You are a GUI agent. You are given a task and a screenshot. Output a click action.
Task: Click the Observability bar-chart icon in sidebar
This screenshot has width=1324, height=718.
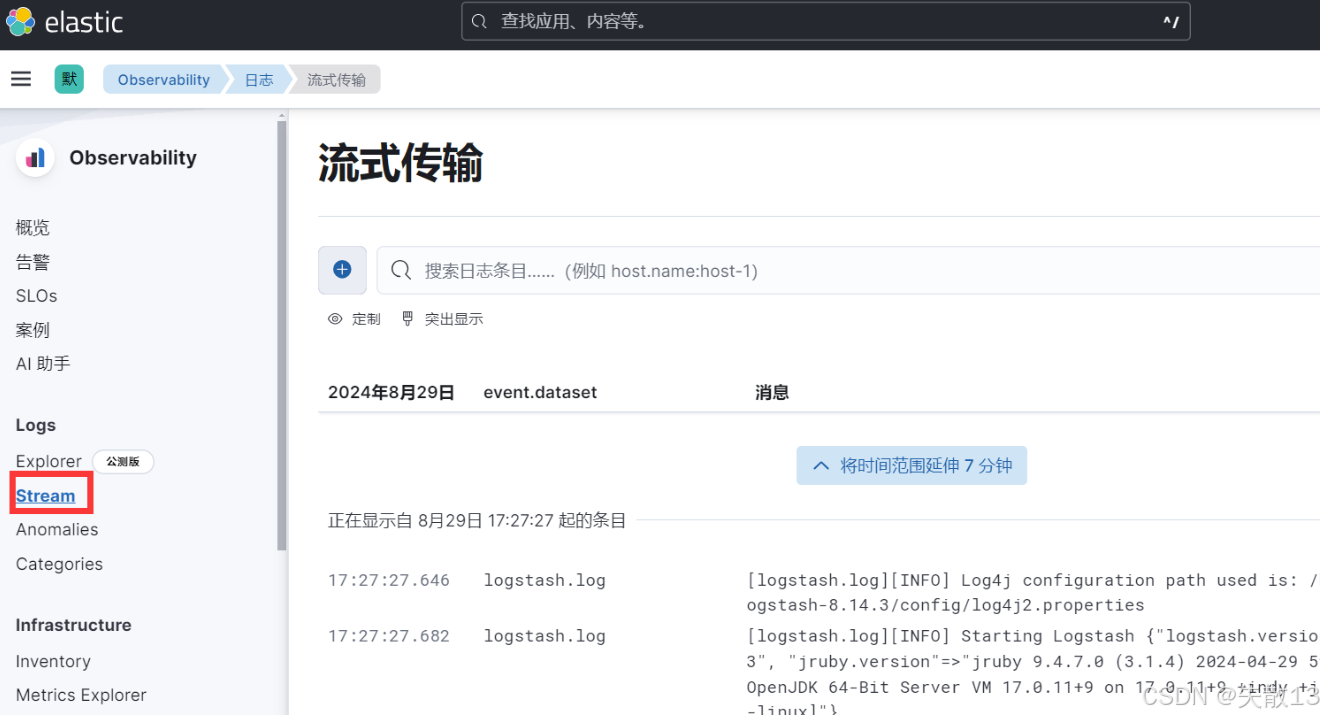click(34, 157)
